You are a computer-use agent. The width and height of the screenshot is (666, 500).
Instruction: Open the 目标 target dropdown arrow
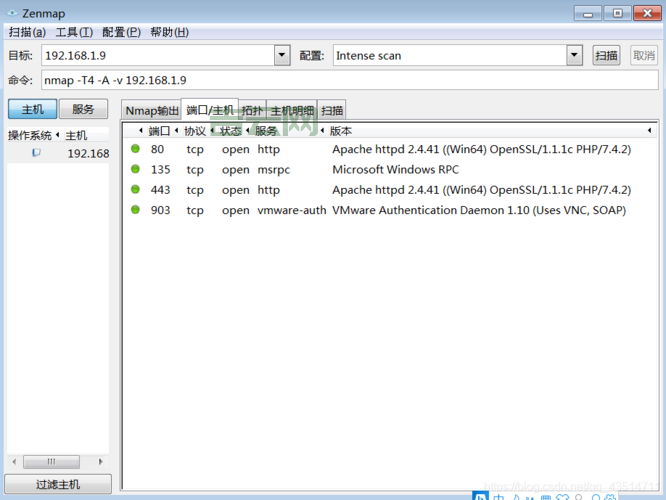coord(281,56)
